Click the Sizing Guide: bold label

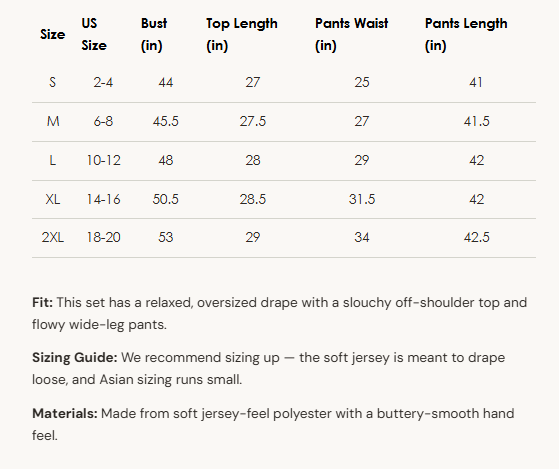[75, 357]
